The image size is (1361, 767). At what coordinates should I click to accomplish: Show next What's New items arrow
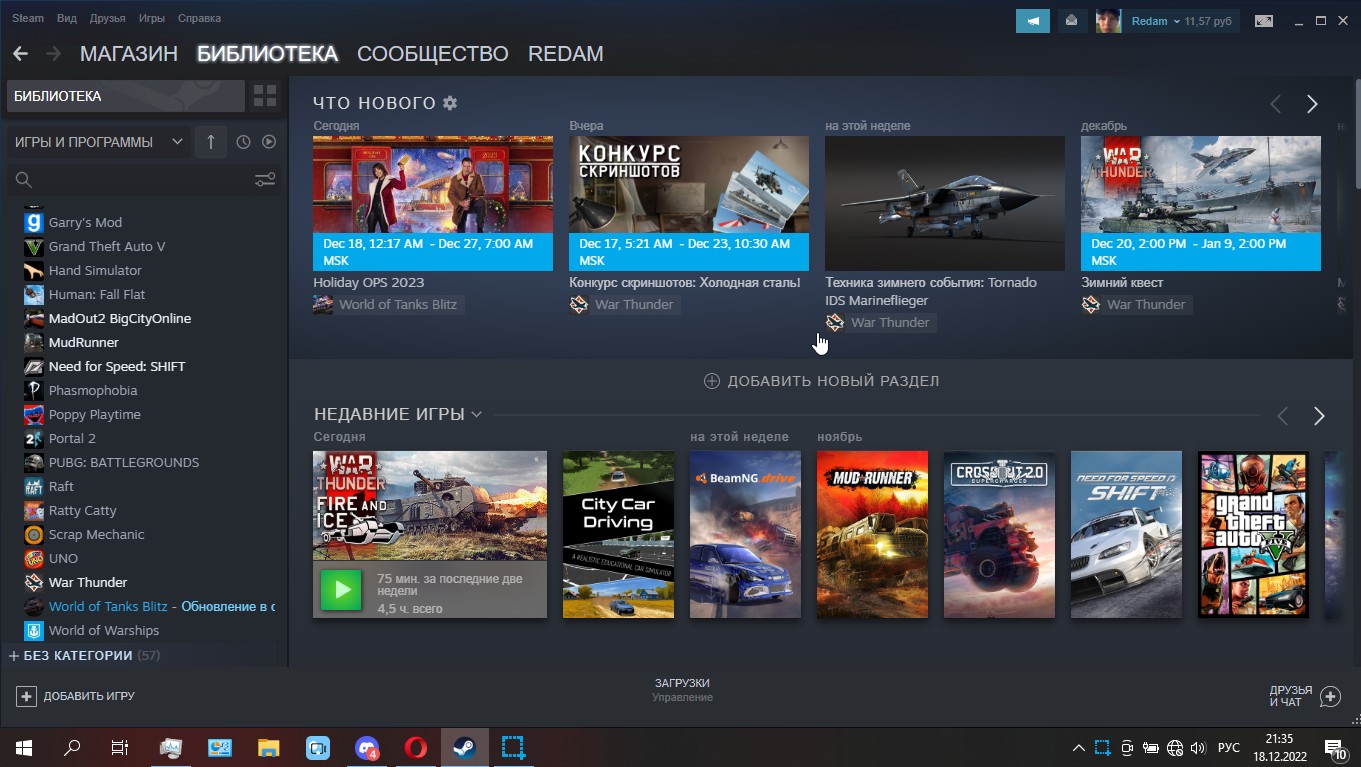[1312, 104]
